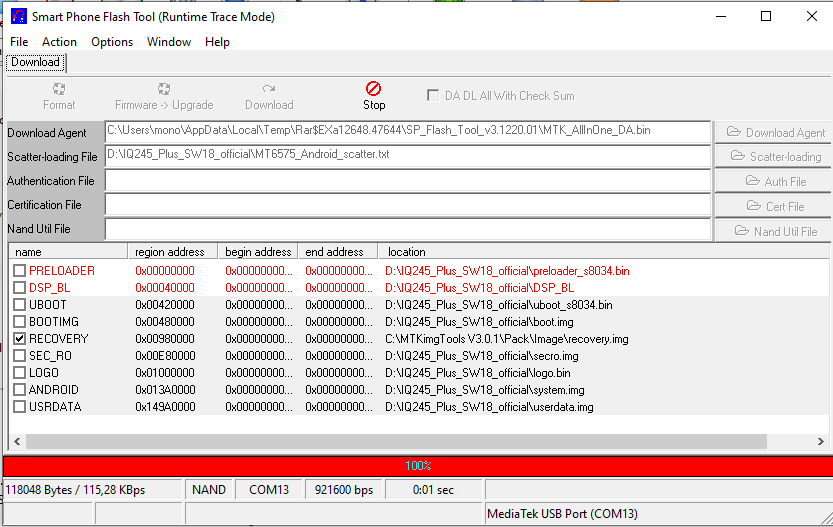Sort by the name column header
Viewport: 833px width, 527px height.
(x=68, y=252)
